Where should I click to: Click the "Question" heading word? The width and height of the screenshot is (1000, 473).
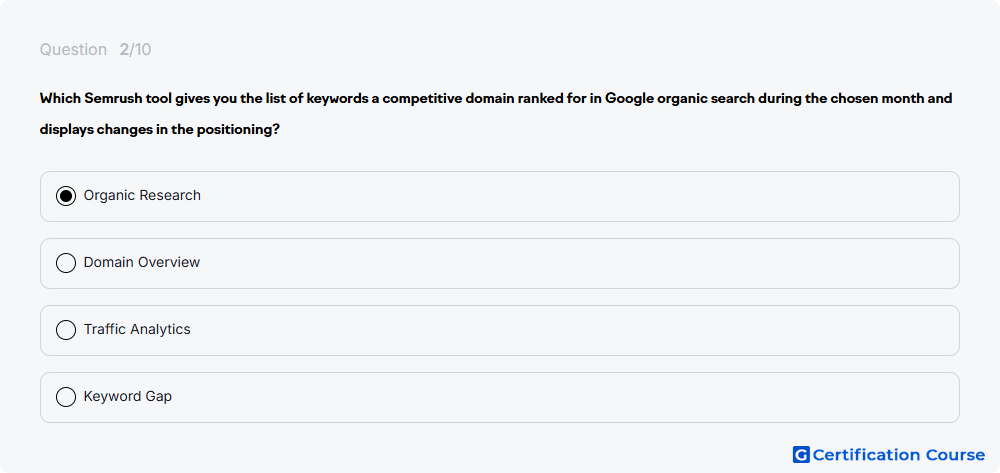click(x=73, y=50)
